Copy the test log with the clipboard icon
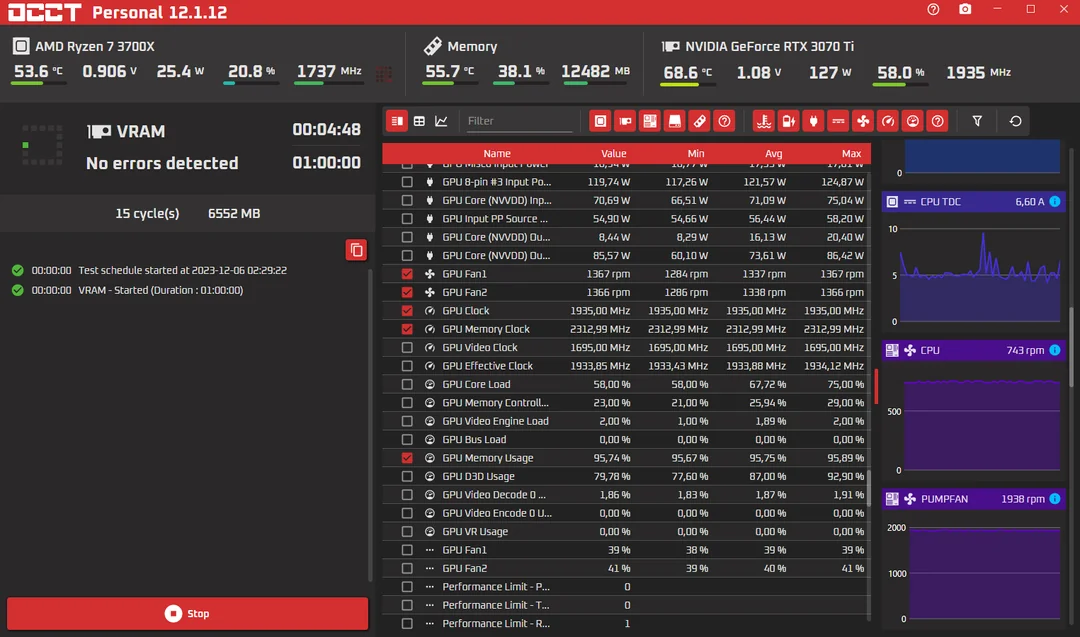The width and height of the screenshot is (1080, 637). (356, 250)
